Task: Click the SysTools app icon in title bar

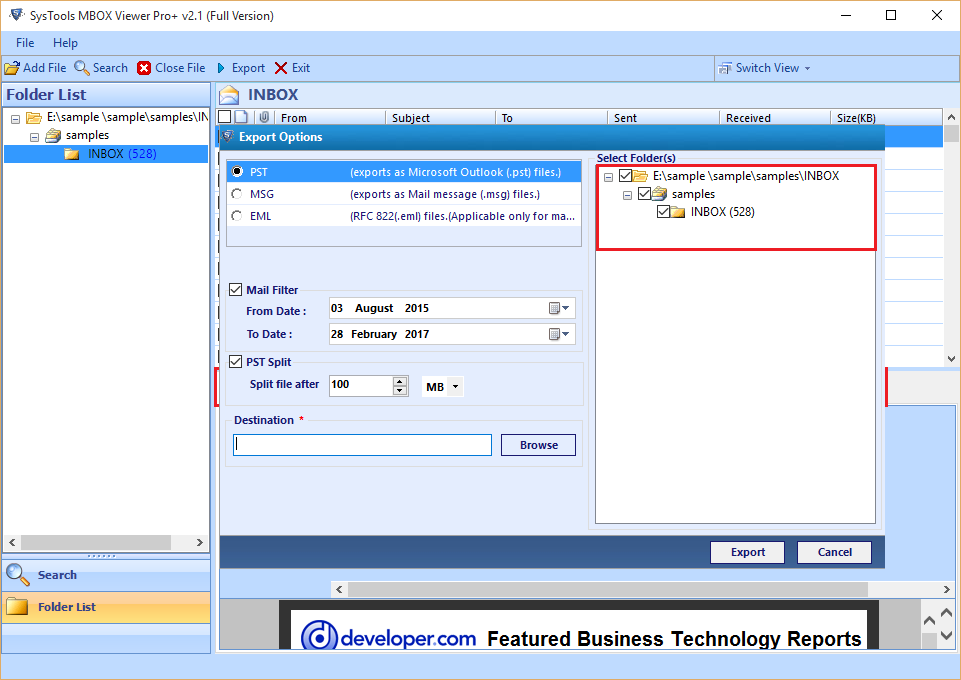Action: [17, 15]
